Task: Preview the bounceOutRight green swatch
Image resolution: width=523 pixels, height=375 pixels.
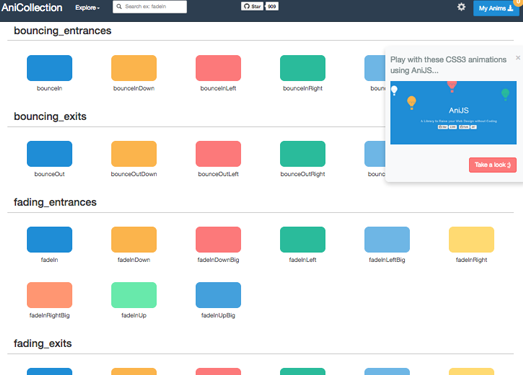Action: point(303,154)
